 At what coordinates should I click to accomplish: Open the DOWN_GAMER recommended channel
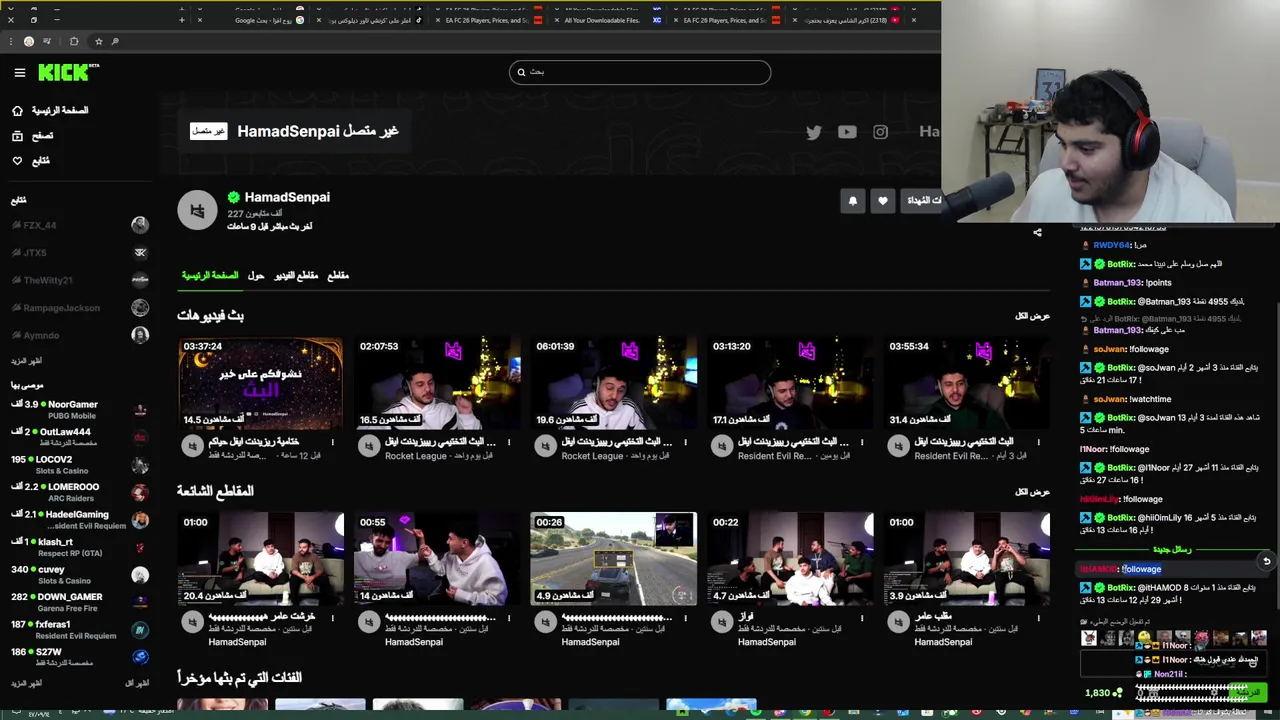click(x=80, y=602)
